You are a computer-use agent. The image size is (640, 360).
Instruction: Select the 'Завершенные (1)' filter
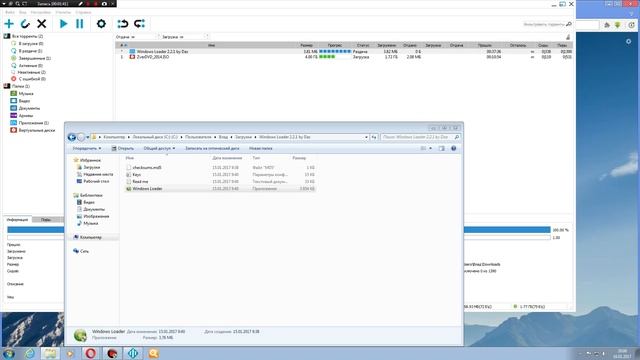[34, 58]
